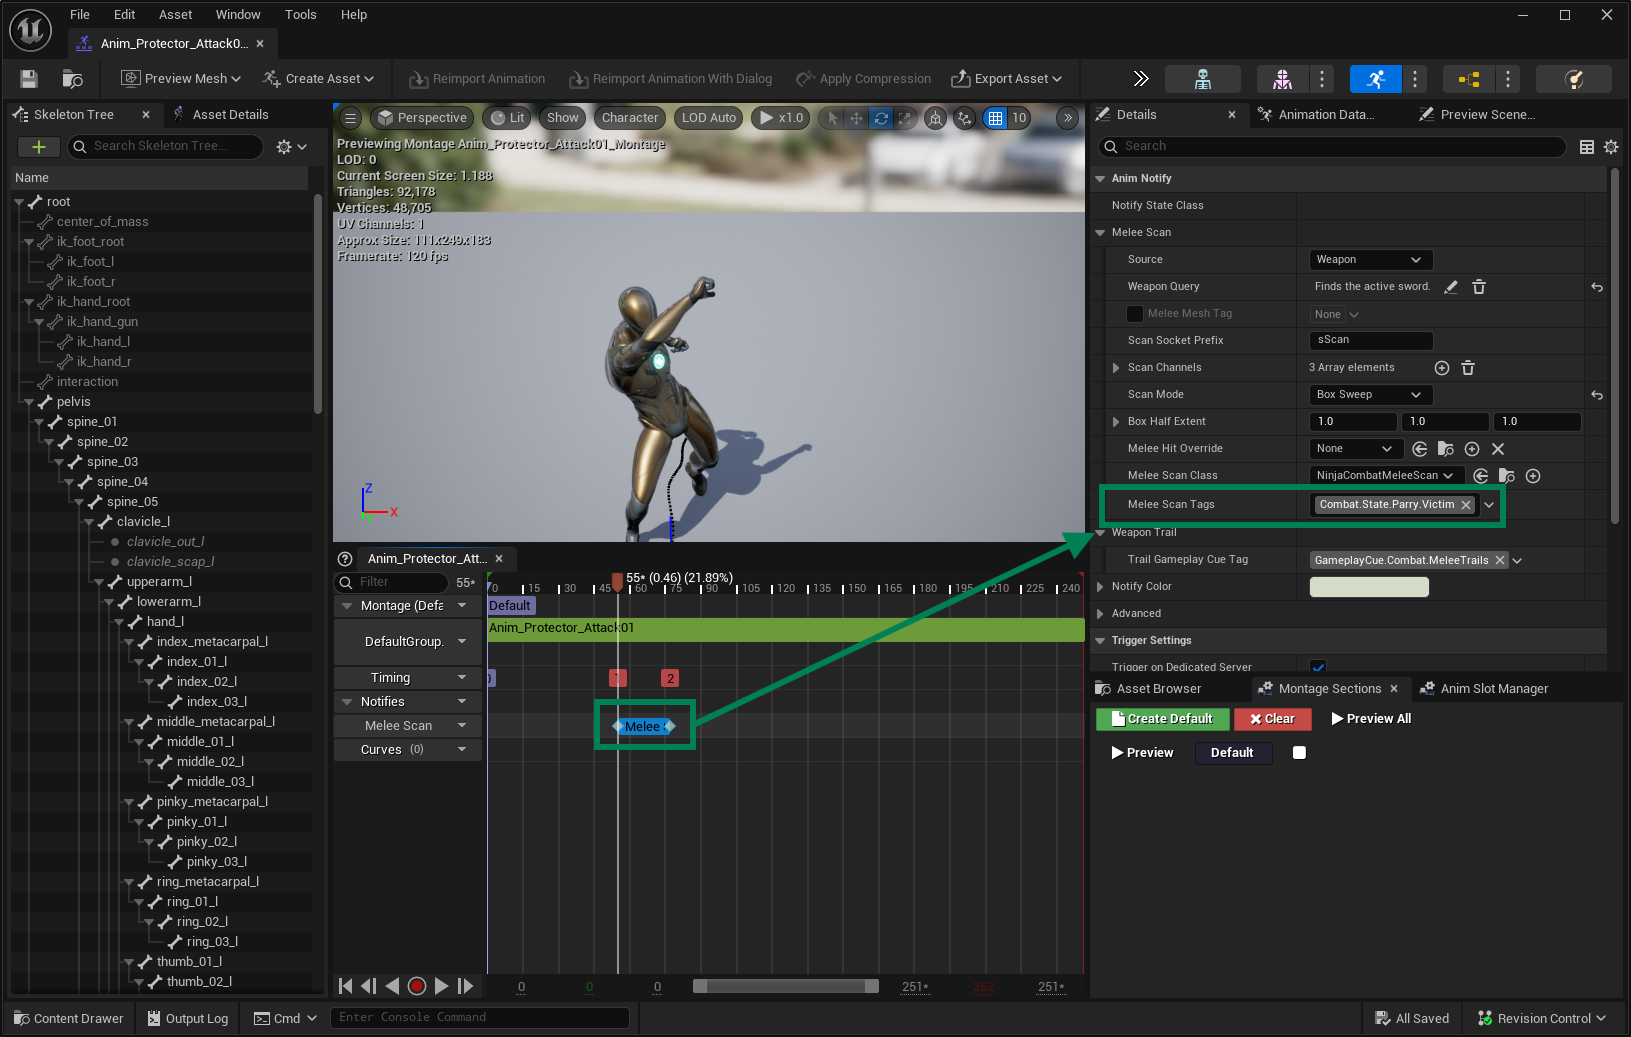Delete the Weapon Query value with trash icon

[1479, 287]
